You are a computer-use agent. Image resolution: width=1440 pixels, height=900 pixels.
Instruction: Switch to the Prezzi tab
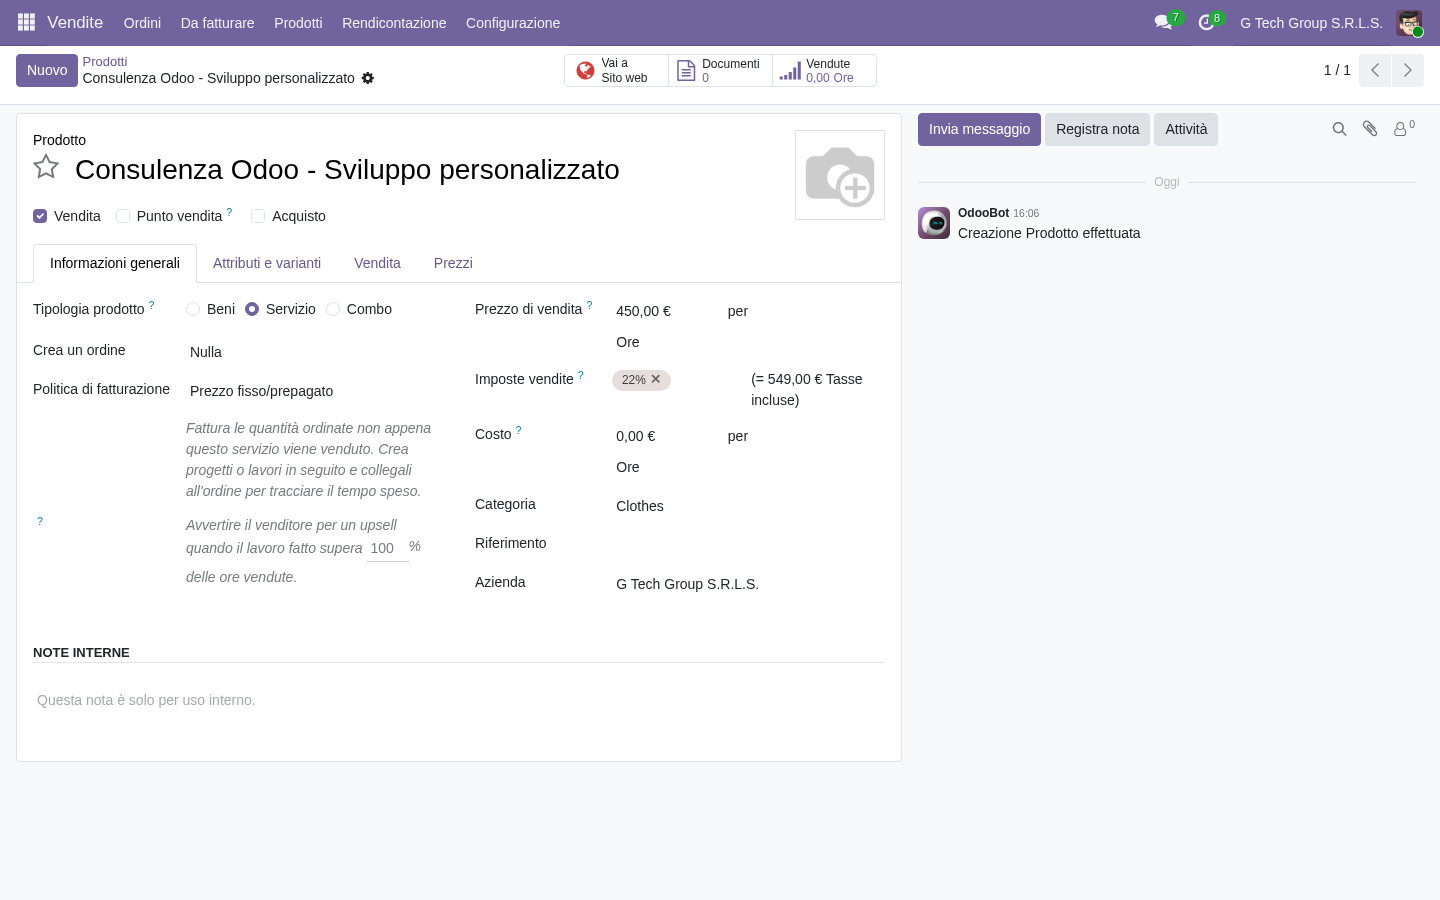coord(453,263)
